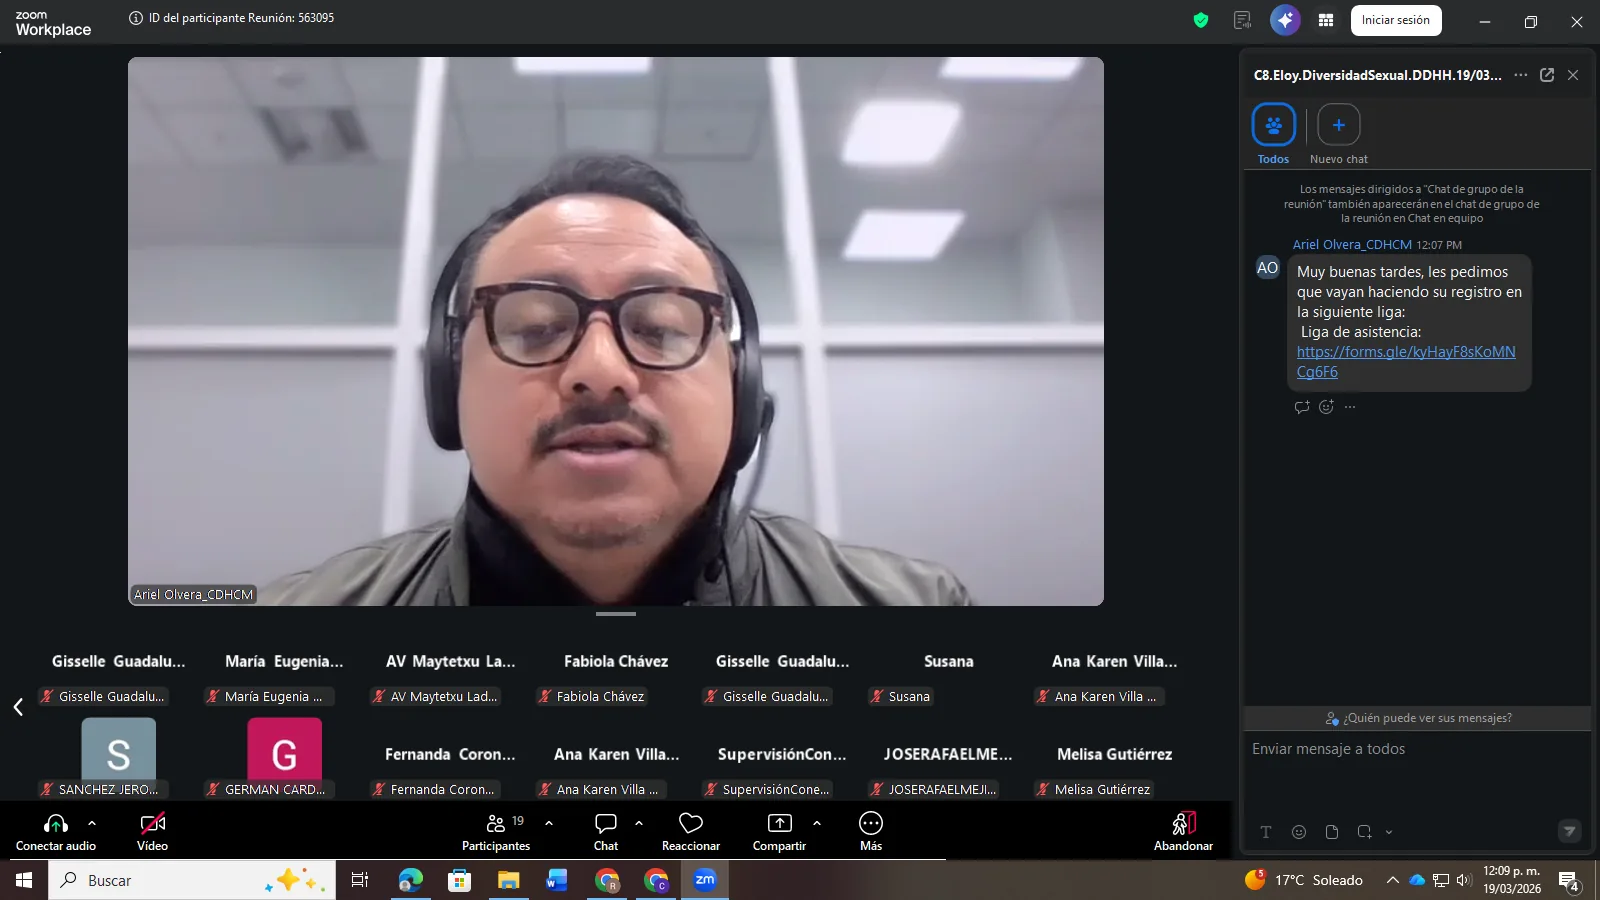
Task: Expand the screenshot options arrow in composer
Action: pos(1389,832)
